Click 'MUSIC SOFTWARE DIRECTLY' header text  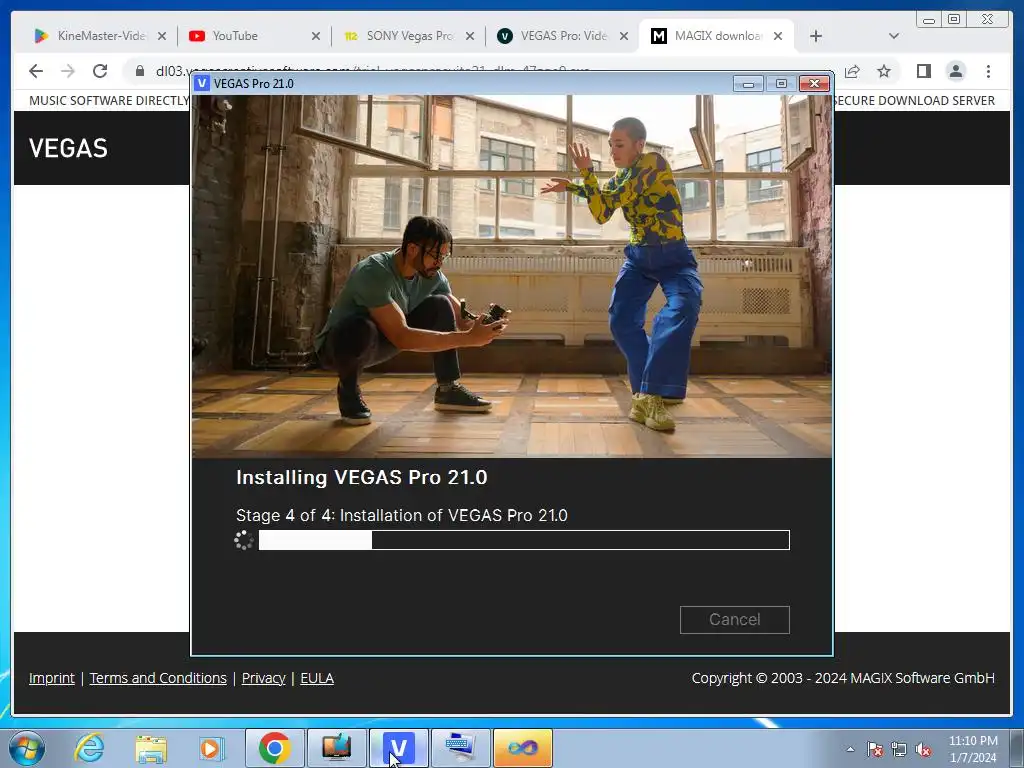(108, 101)
